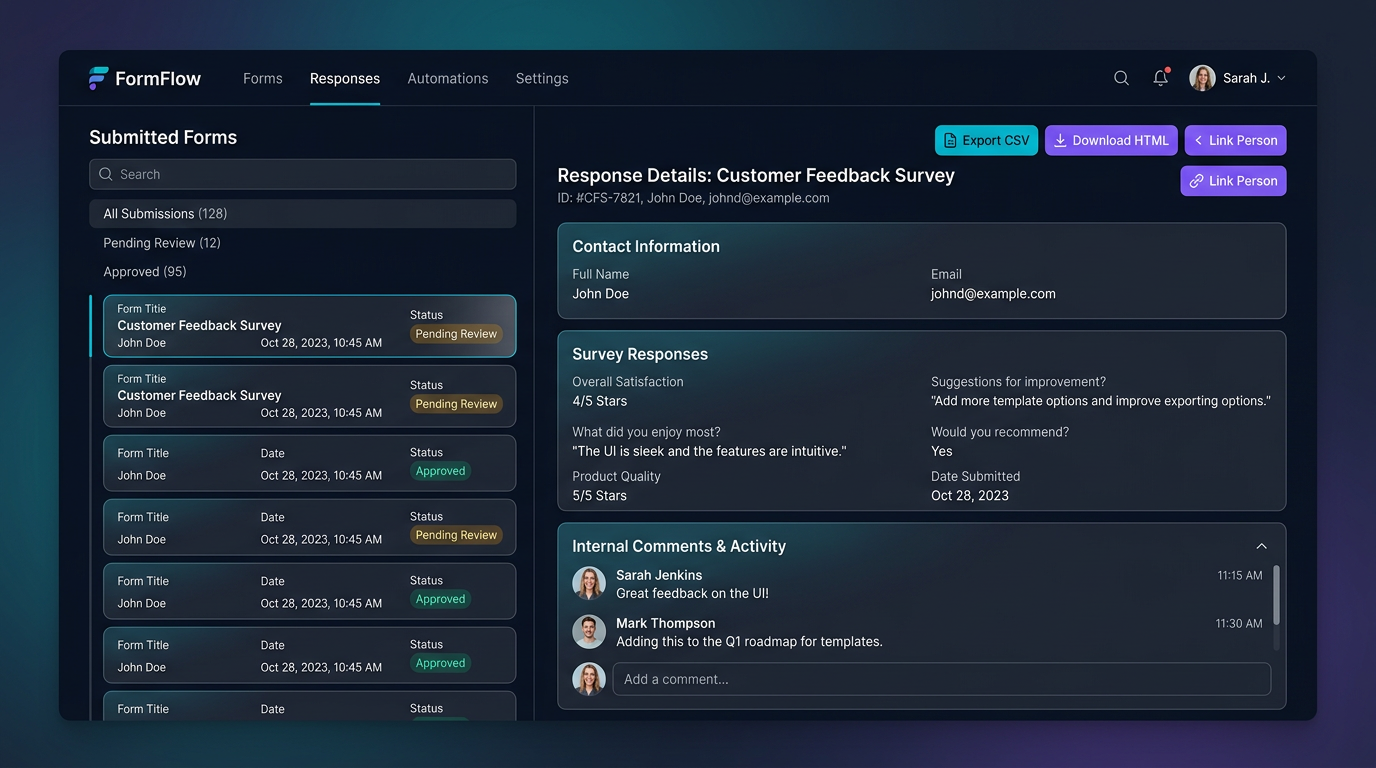Click Mark Thompson's avatar in comments
1376x768 pixels.
(589, 632)
